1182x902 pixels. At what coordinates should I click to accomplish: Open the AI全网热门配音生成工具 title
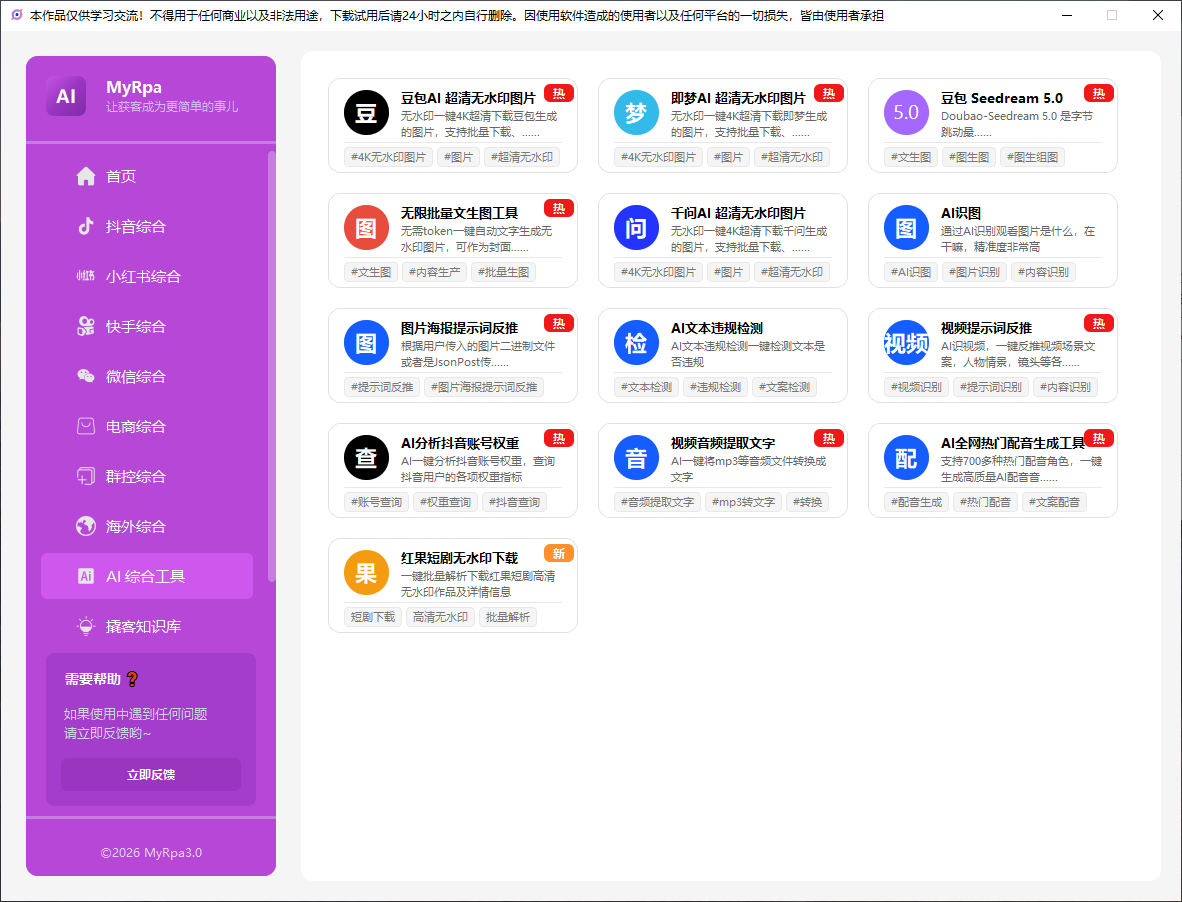pos(1012,443)
